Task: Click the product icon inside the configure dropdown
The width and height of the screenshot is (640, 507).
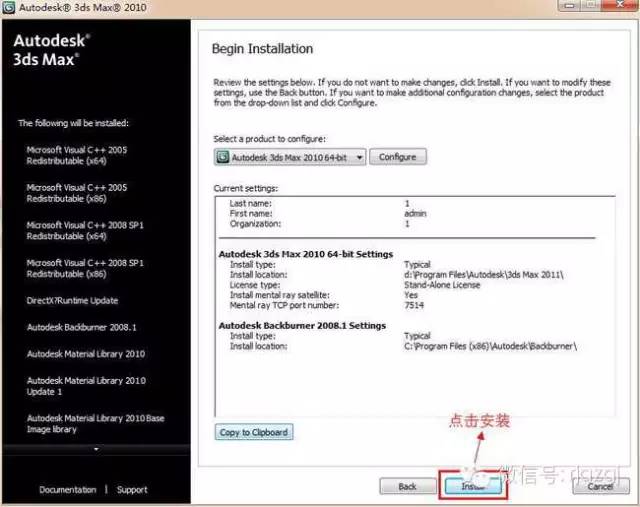Action: click(x=223, y=157)
